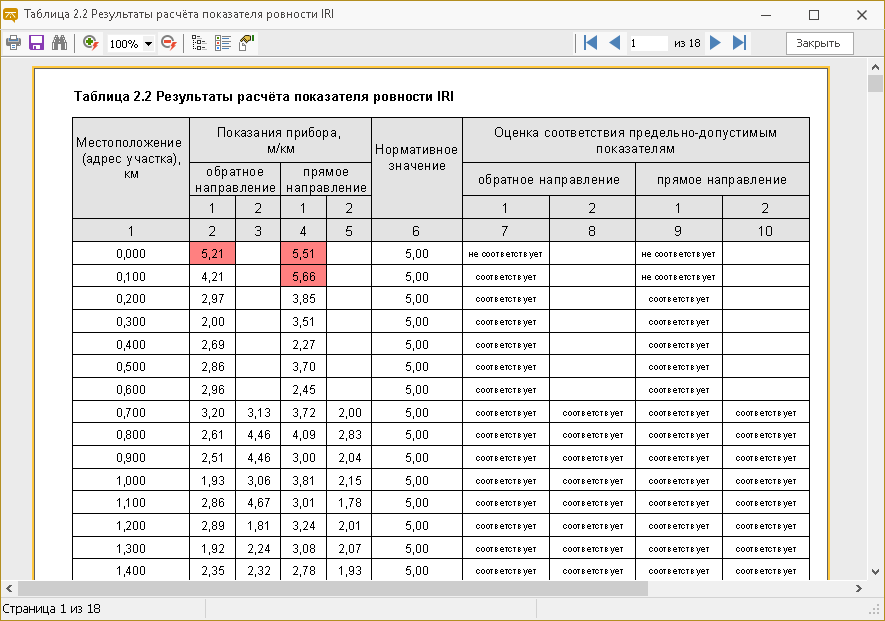885x621 pixels.
Task: Click the value 3,51
Action: (303, 322)
